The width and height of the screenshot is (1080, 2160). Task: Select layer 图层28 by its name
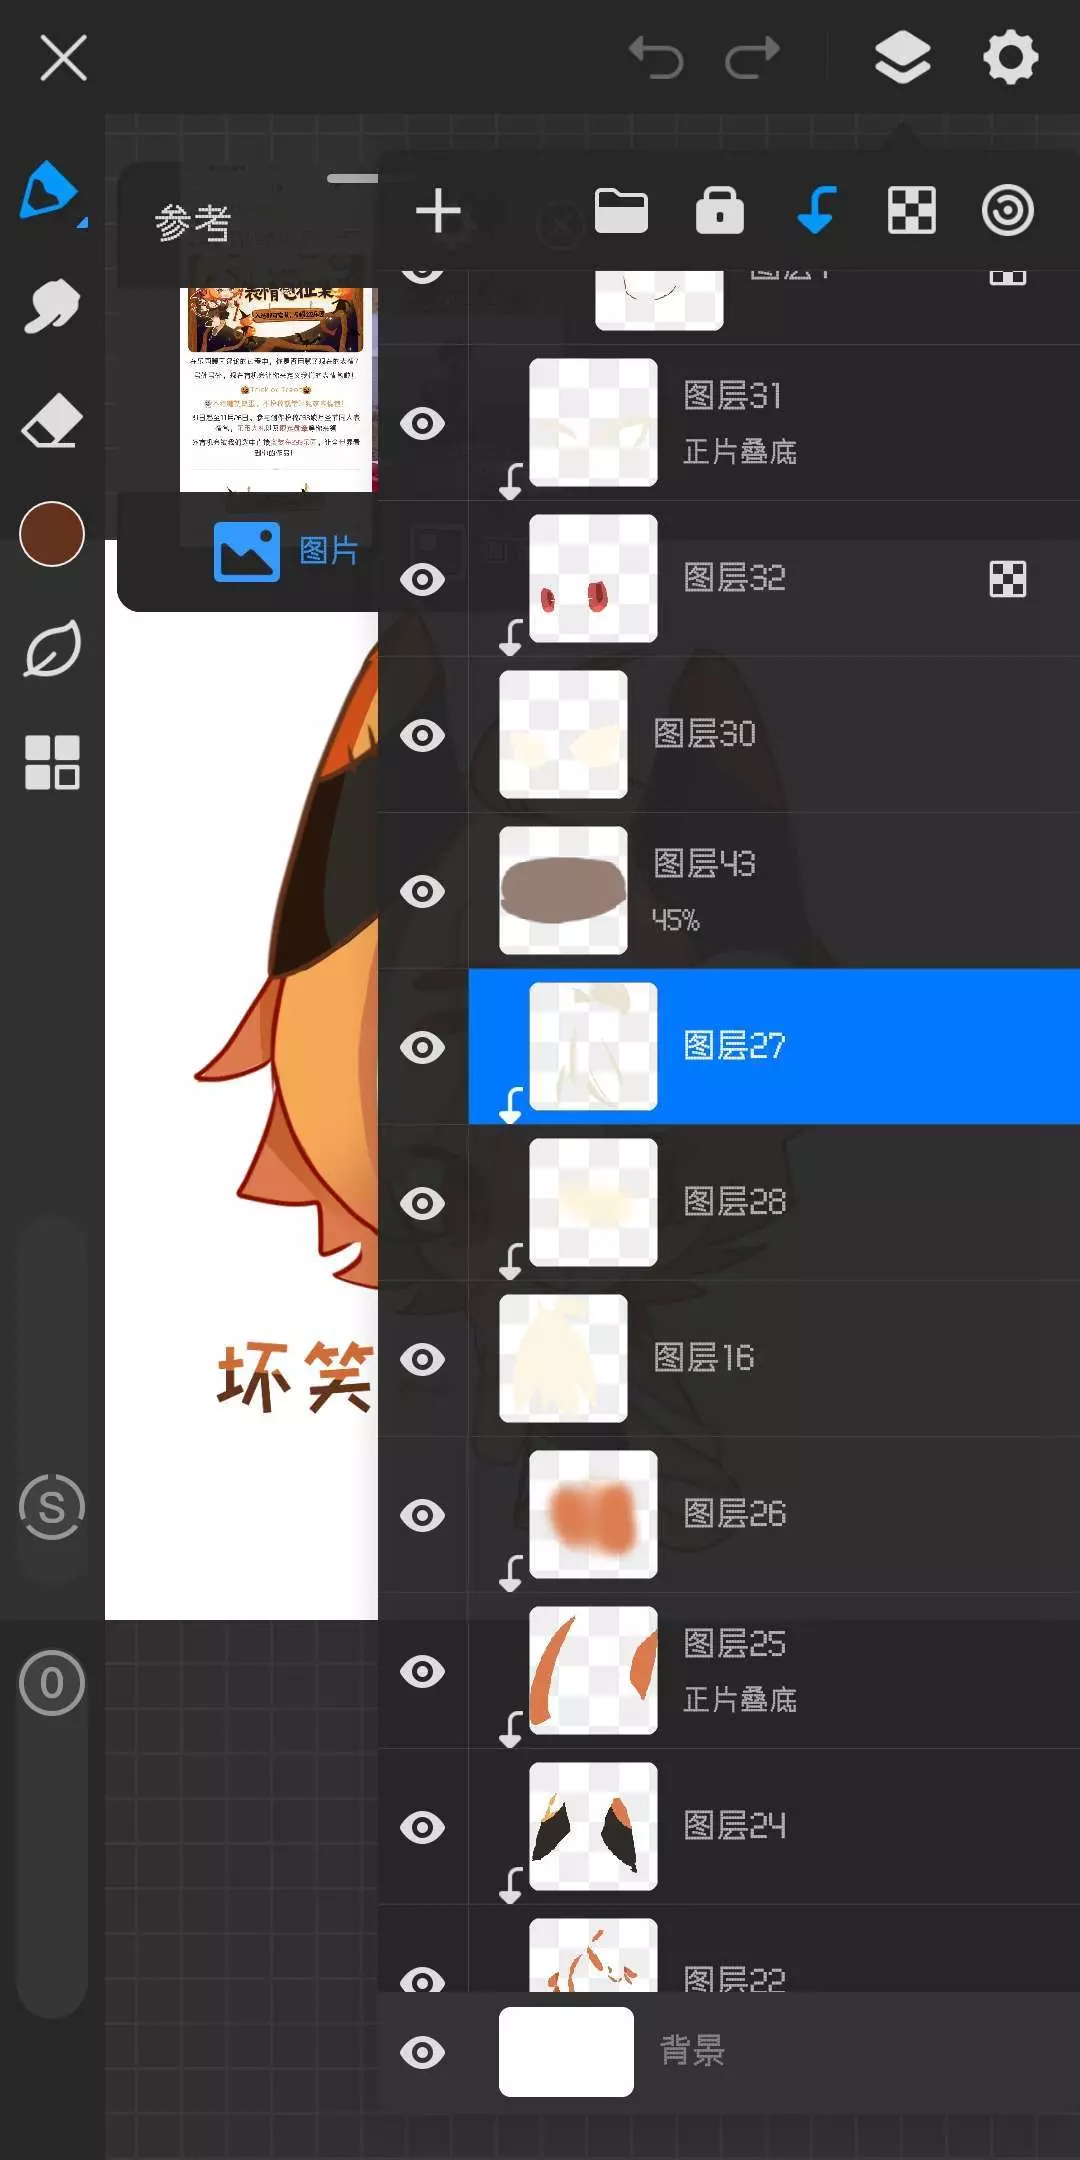pyautogui.click(x=734, y=1202)
